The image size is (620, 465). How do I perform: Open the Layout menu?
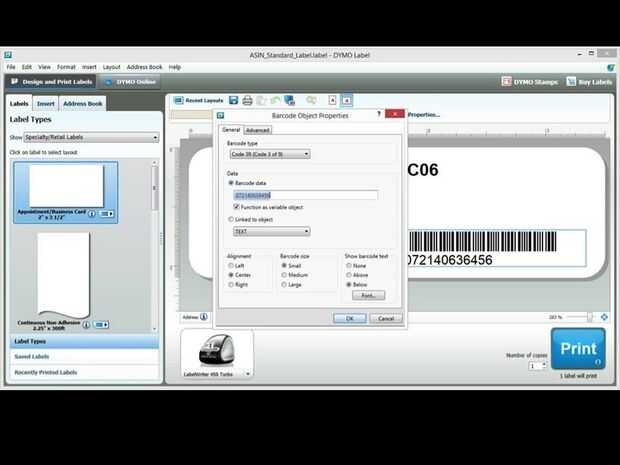[112, 67]
